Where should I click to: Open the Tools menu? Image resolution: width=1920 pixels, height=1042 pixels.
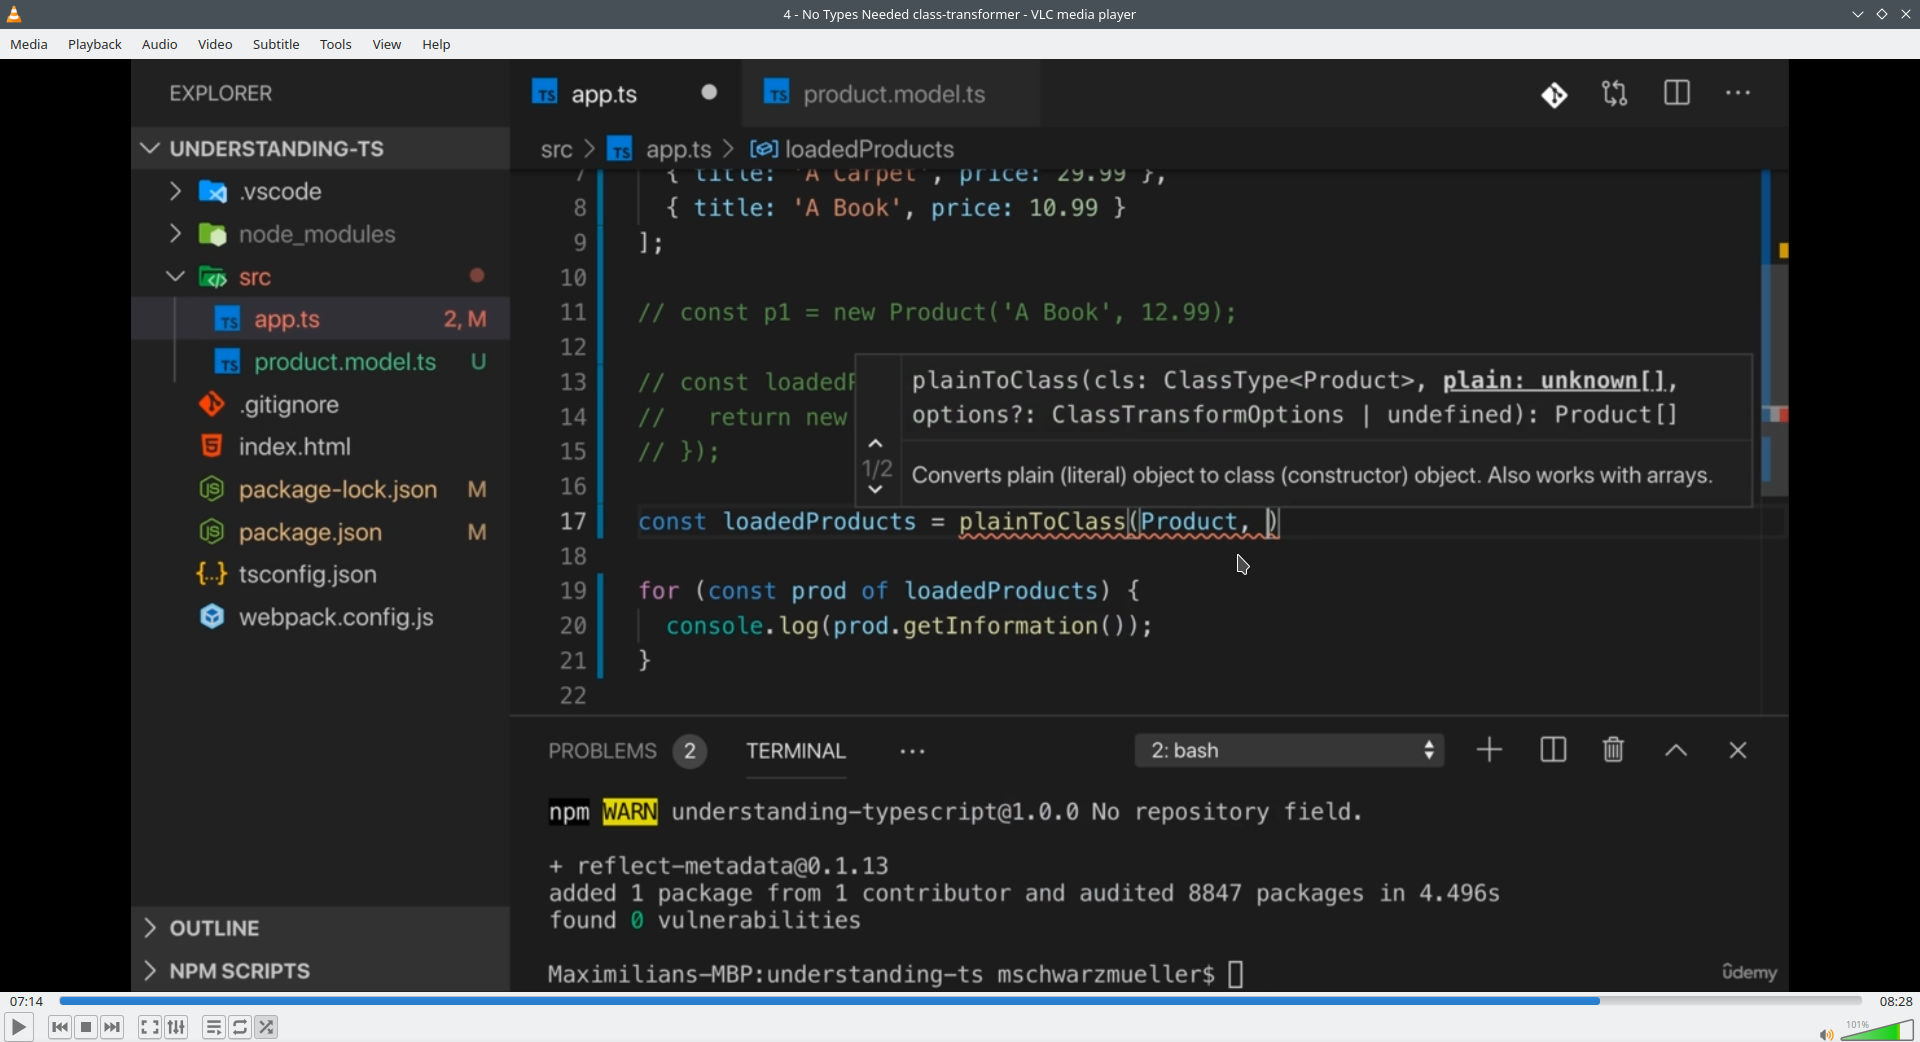pyautogui.click(x=336, y=44)
